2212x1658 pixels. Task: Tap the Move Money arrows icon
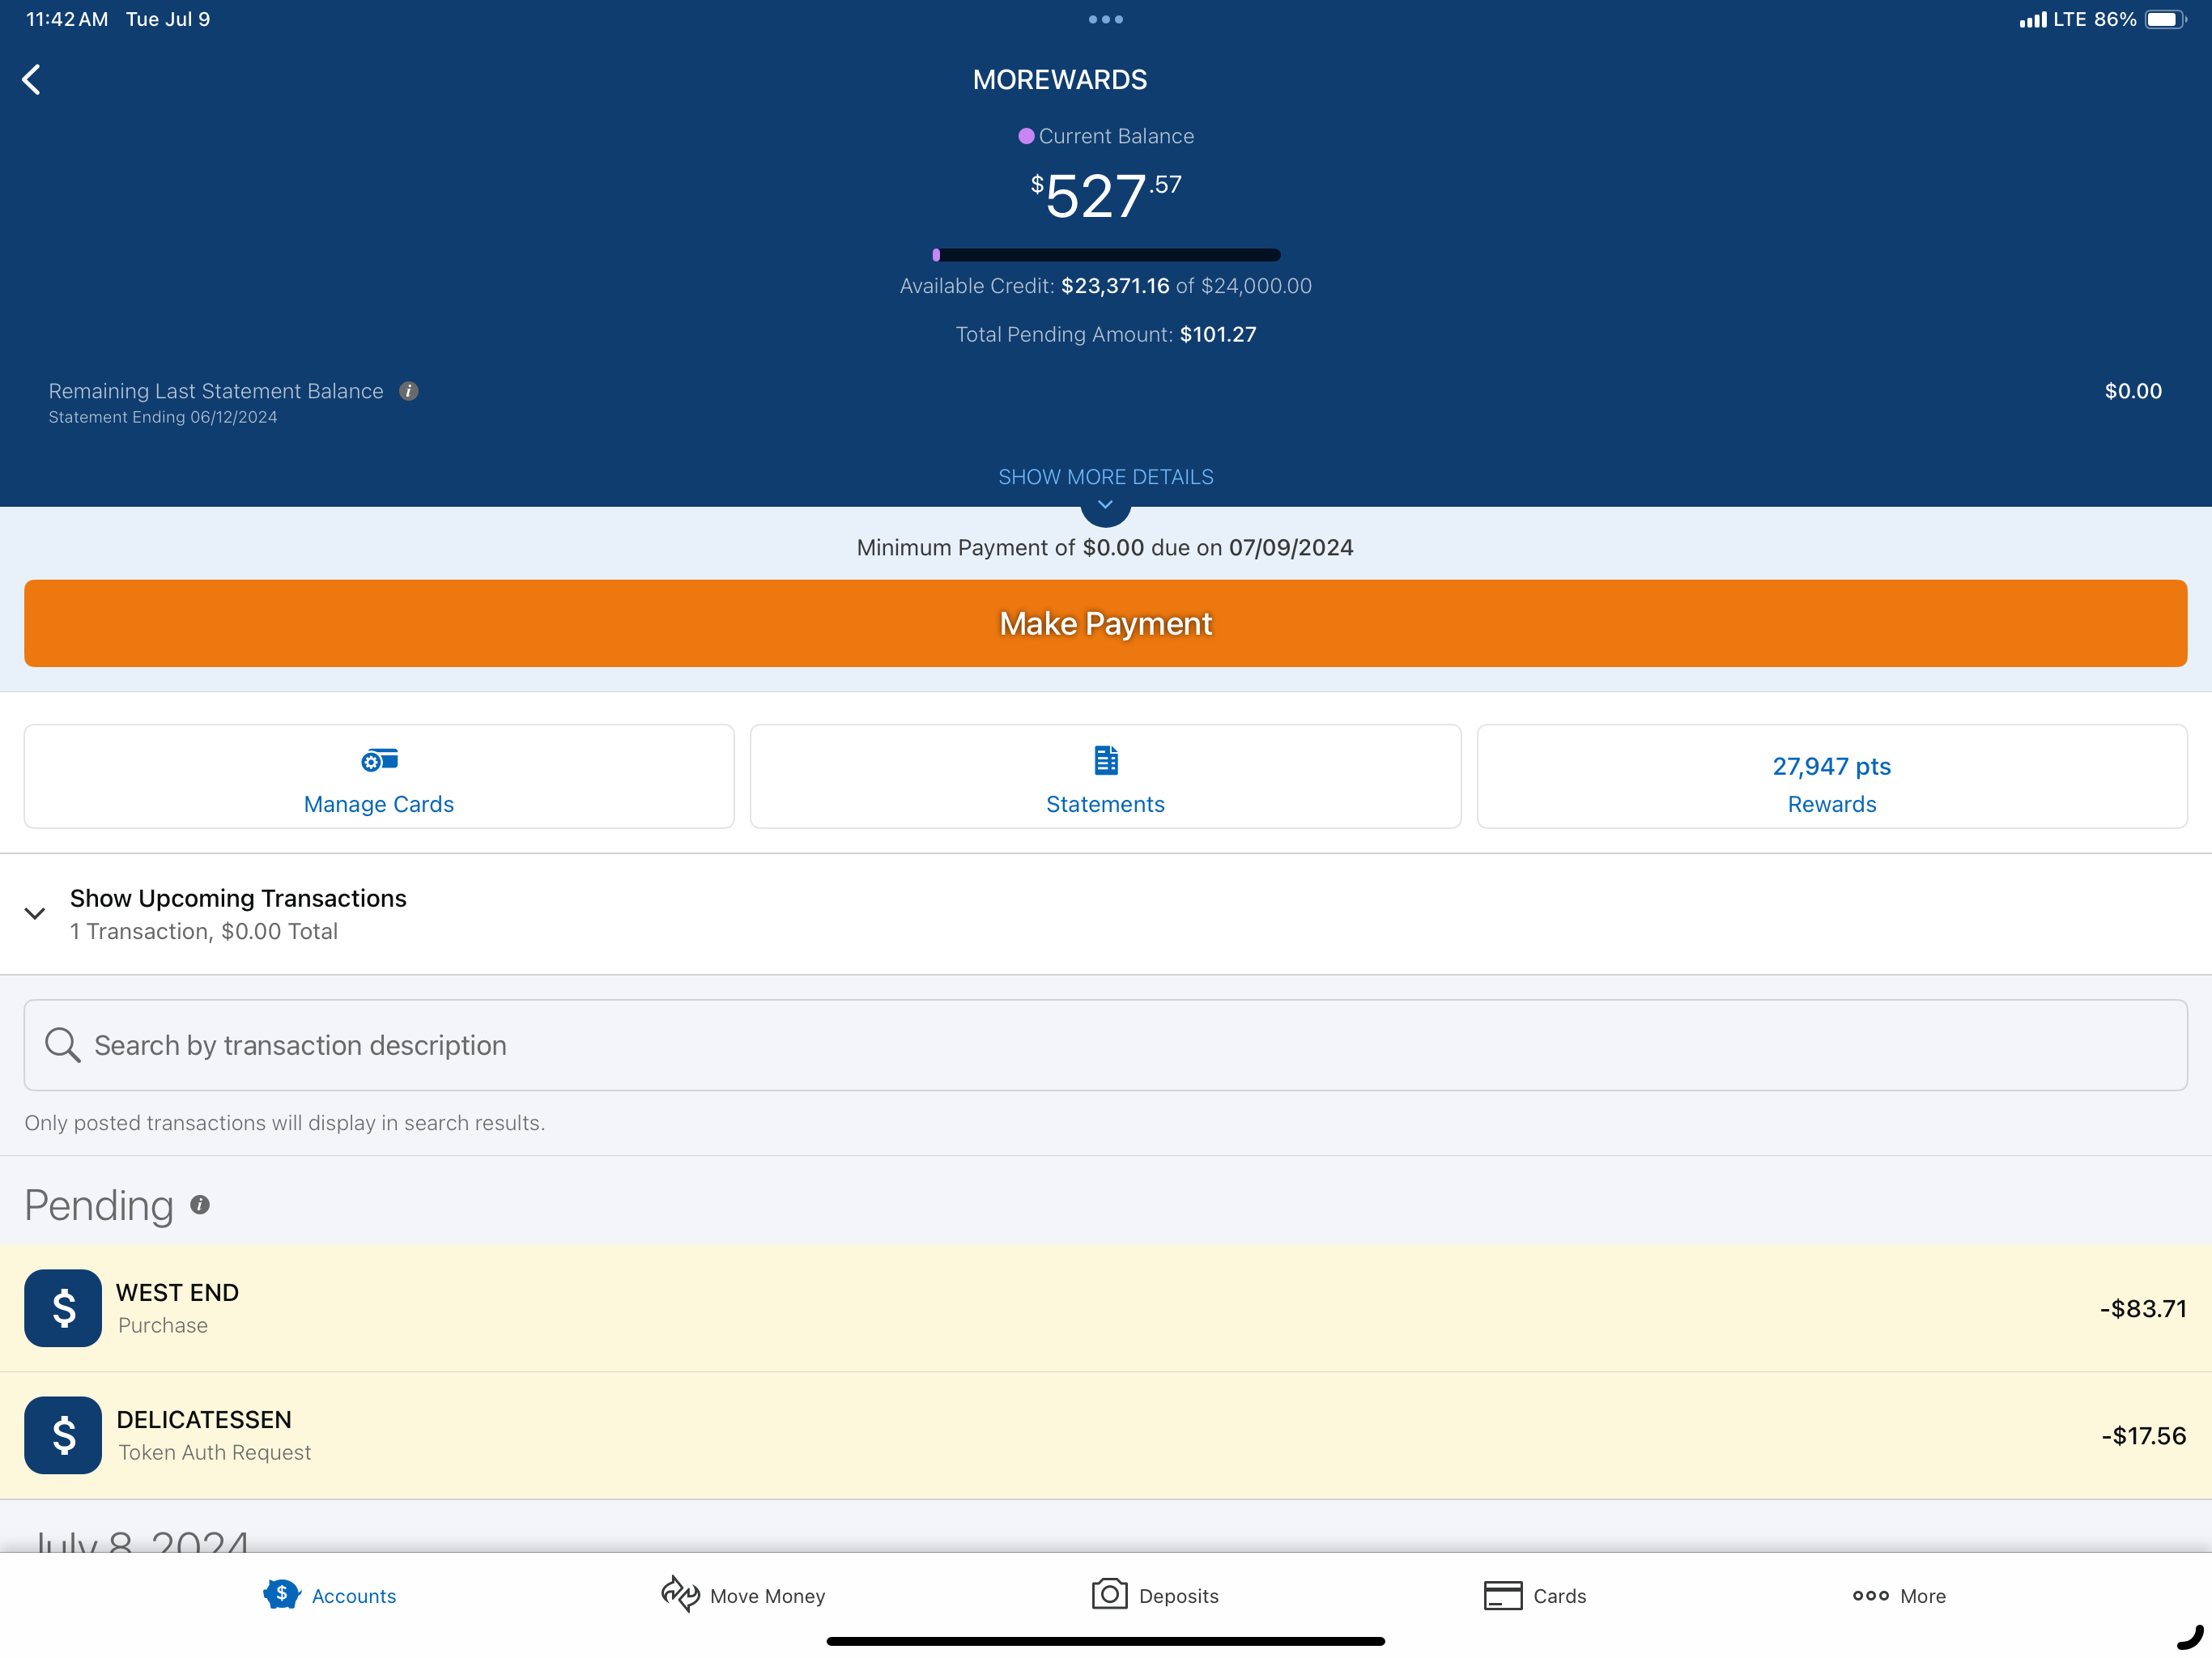pos(680,1594)
